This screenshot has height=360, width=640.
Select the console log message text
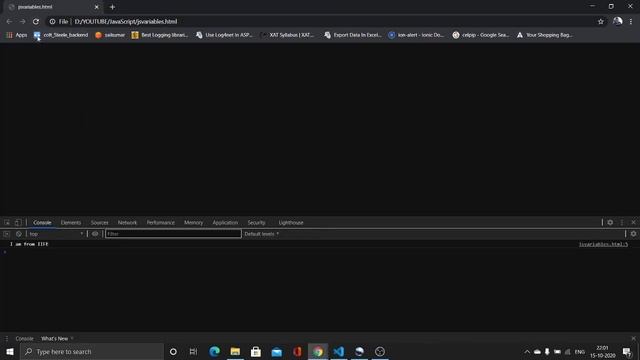point(29,244)
